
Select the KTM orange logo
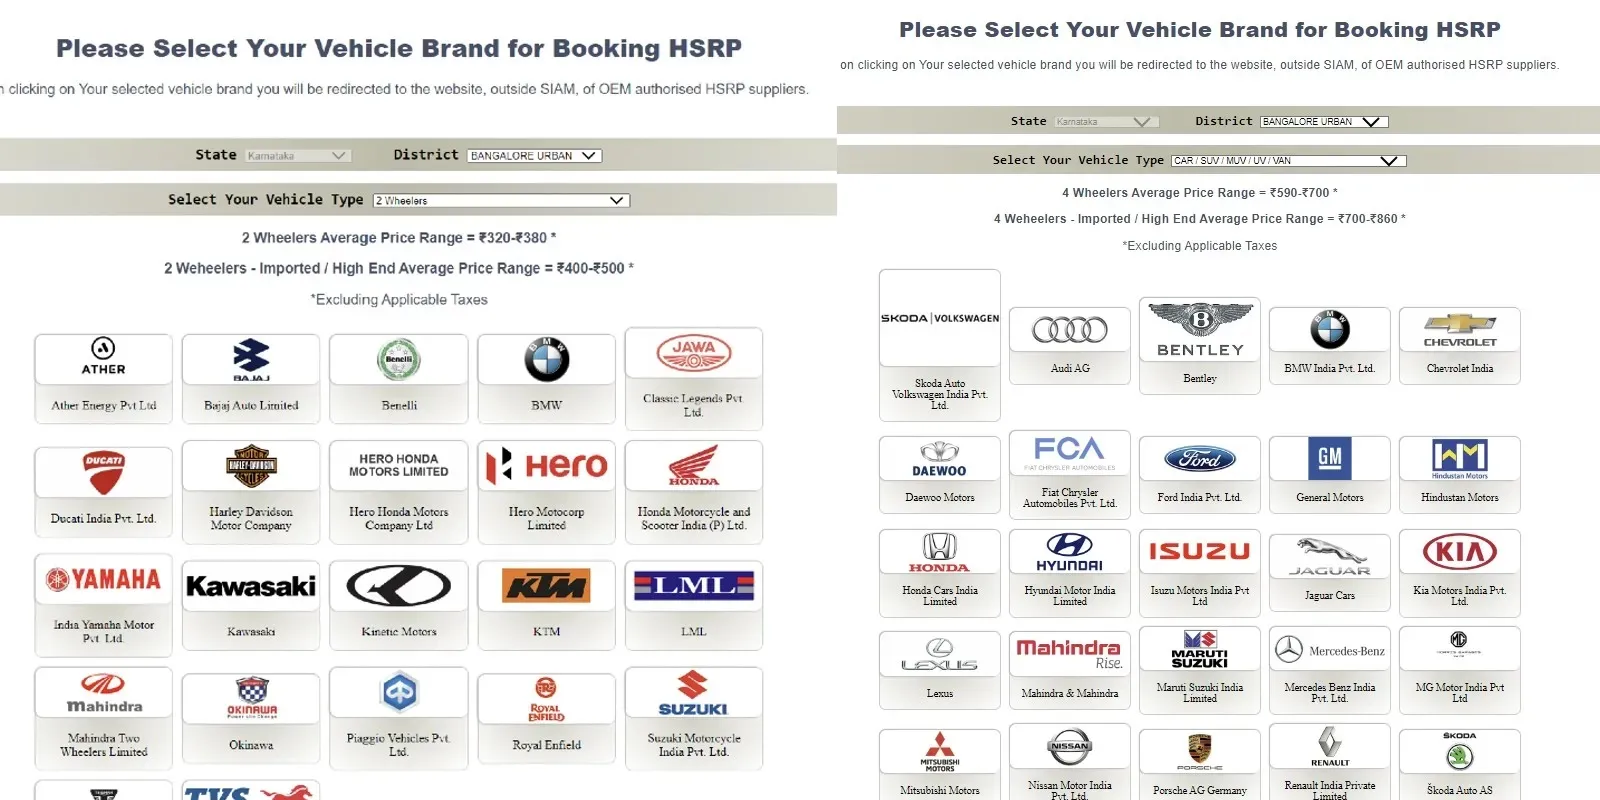point(546,586)
